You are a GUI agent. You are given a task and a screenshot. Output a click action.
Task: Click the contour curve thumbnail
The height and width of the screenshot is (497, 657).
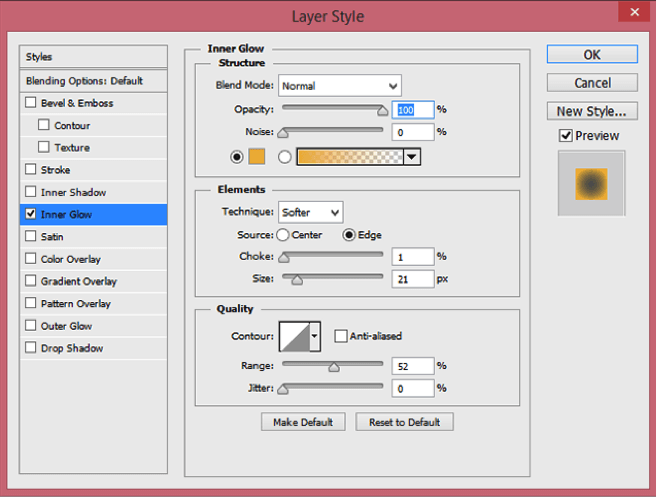pos(295,337)
